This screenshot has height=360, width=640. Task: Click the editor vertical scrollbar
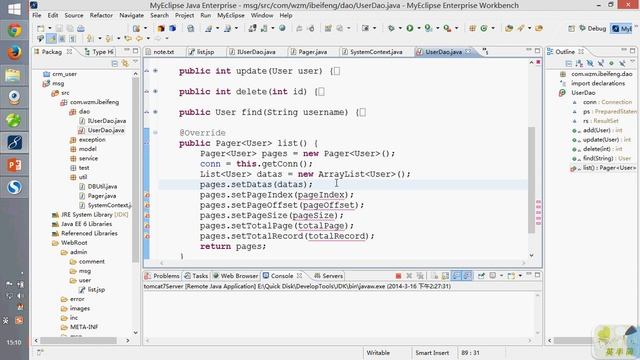click(531, 180)
